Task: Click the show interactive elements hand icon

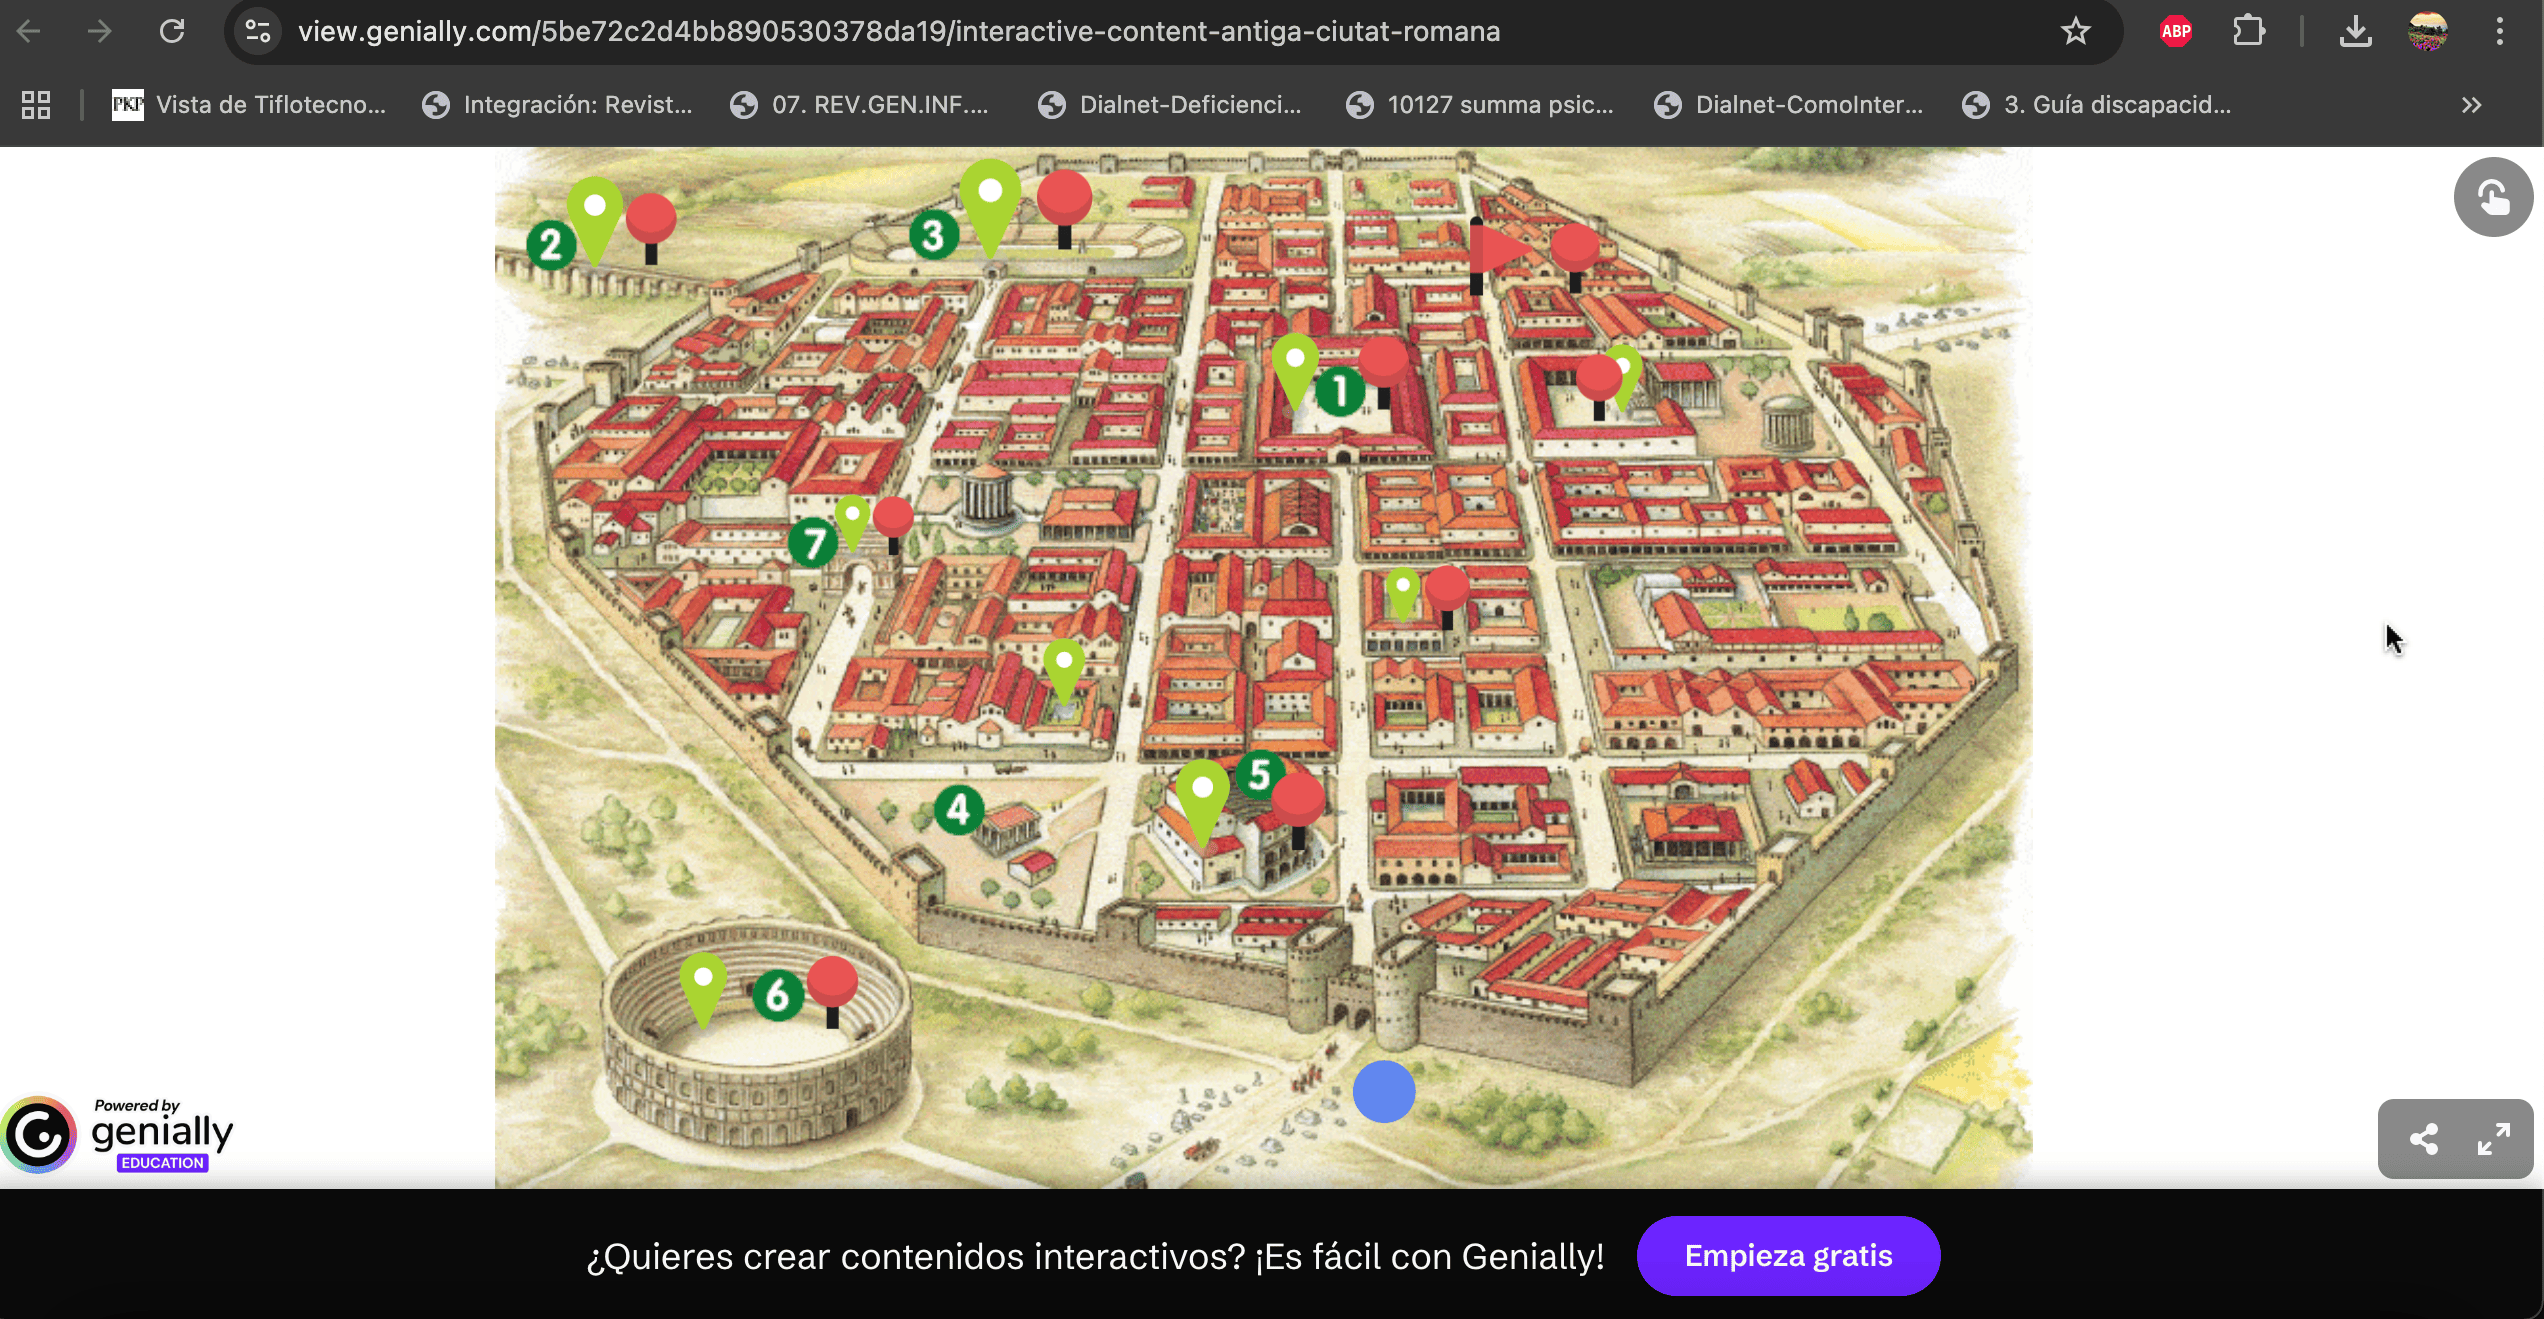Action: pos(2493,197)
